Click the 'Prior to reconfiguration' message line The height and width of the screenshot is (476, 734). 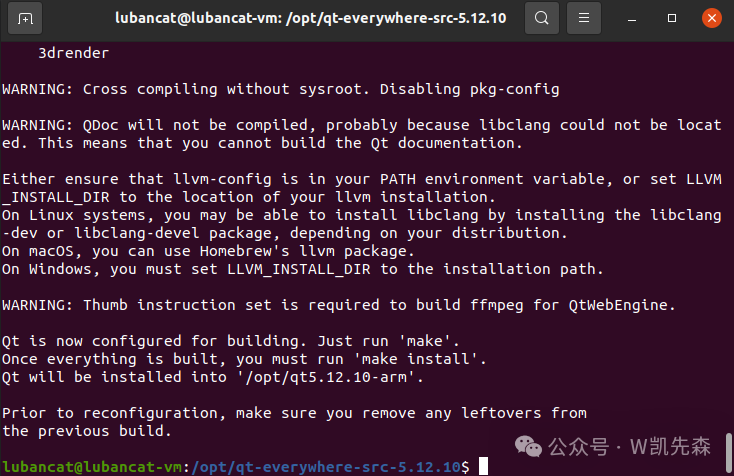click(x=294, y=413)
